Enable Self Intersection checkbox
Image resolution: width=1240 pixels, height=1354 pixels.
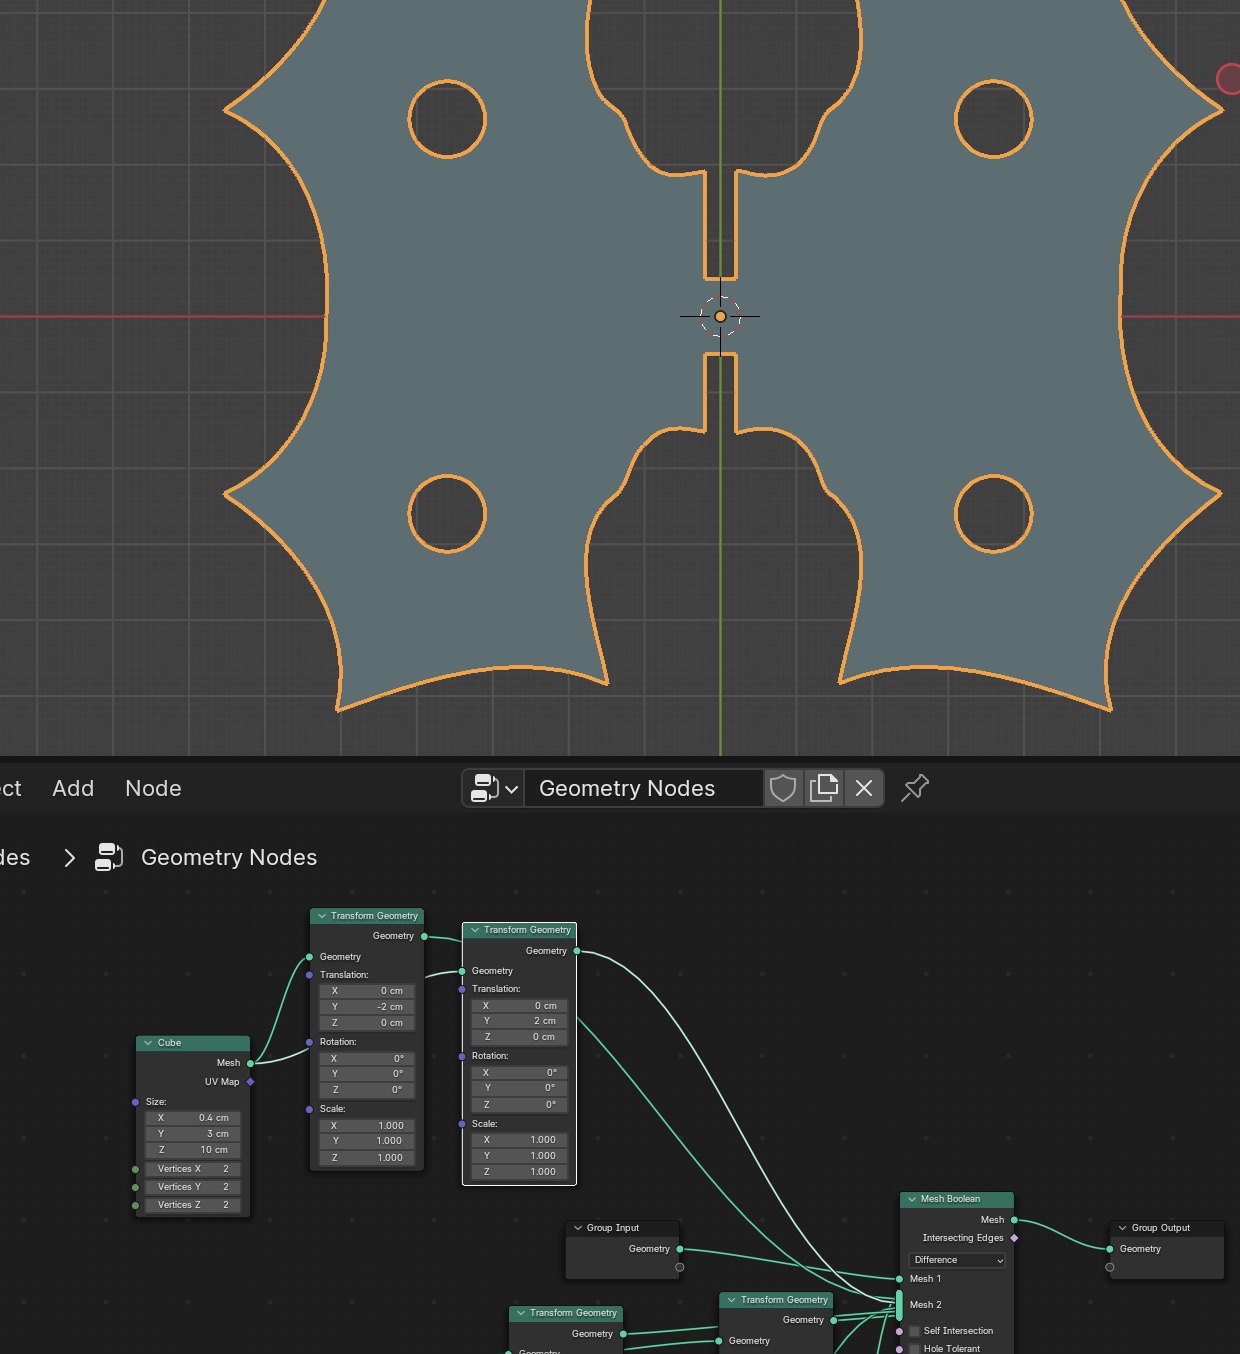914,1331
